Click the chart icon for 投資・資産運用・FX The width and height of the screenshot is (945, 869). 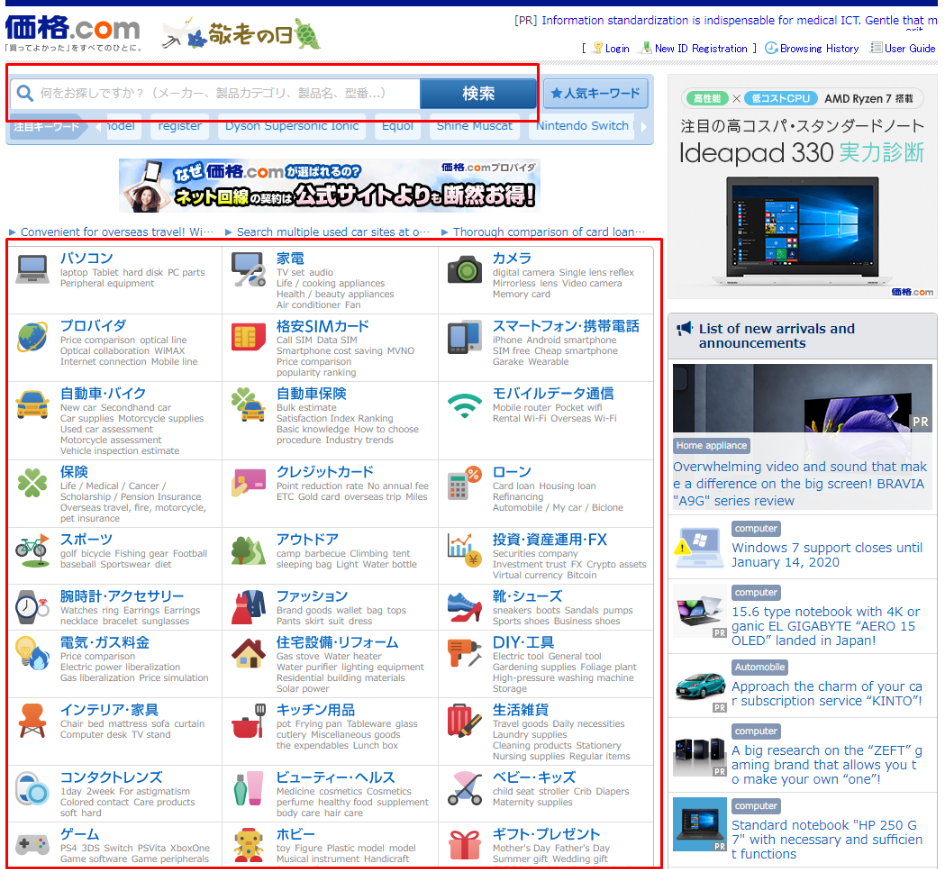point(465,550)
